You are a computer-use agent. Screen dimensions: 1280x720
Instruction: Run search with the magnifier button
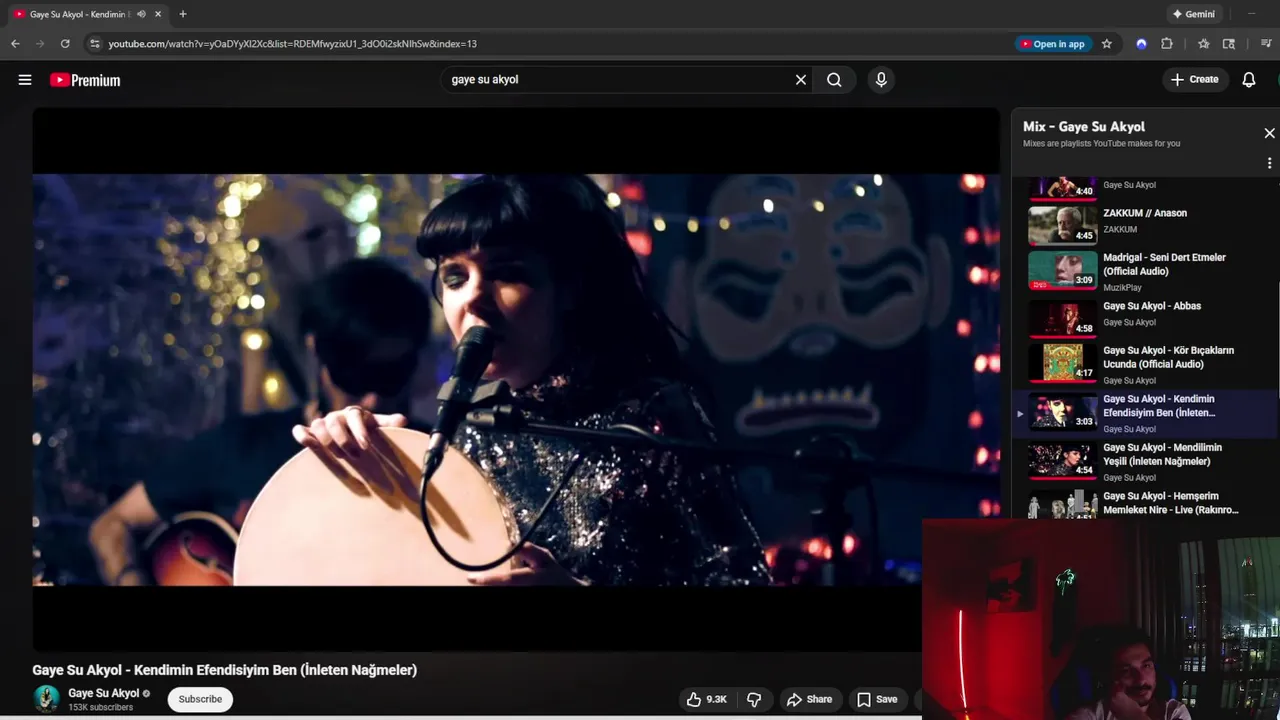834,80
